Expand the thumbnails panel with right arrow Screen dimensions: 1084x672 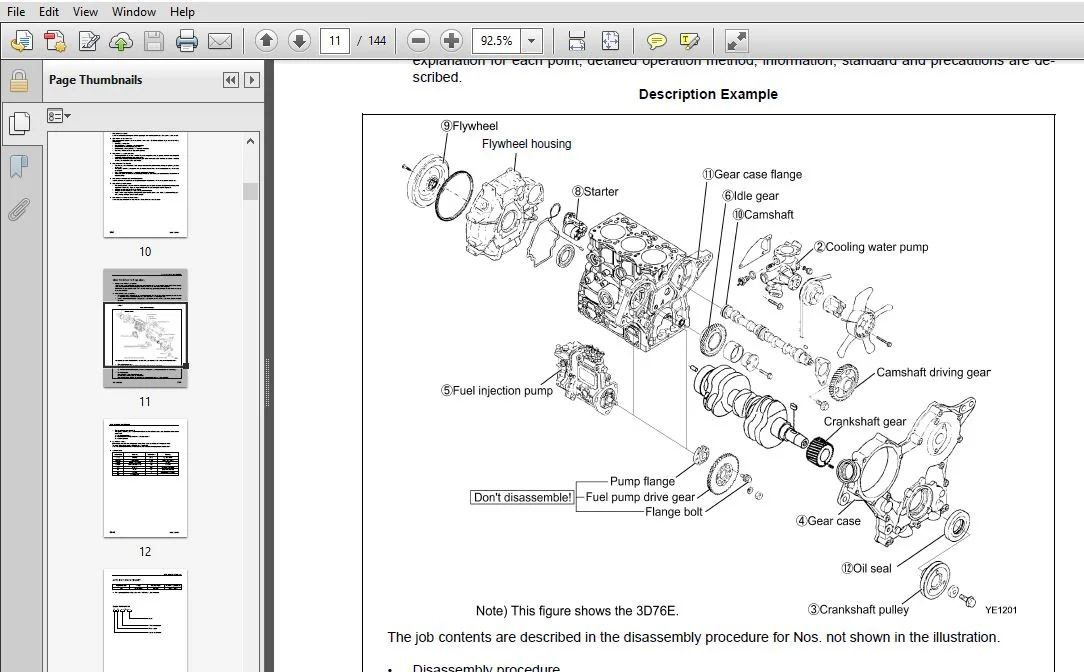(252, 80)
